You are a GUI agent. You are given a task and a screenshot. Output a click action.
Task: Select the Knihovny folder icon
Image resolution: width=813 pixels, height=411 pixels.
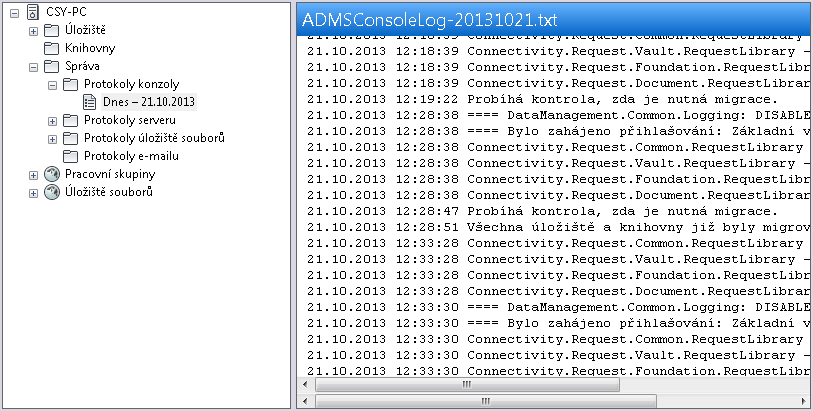pos(51,49)
